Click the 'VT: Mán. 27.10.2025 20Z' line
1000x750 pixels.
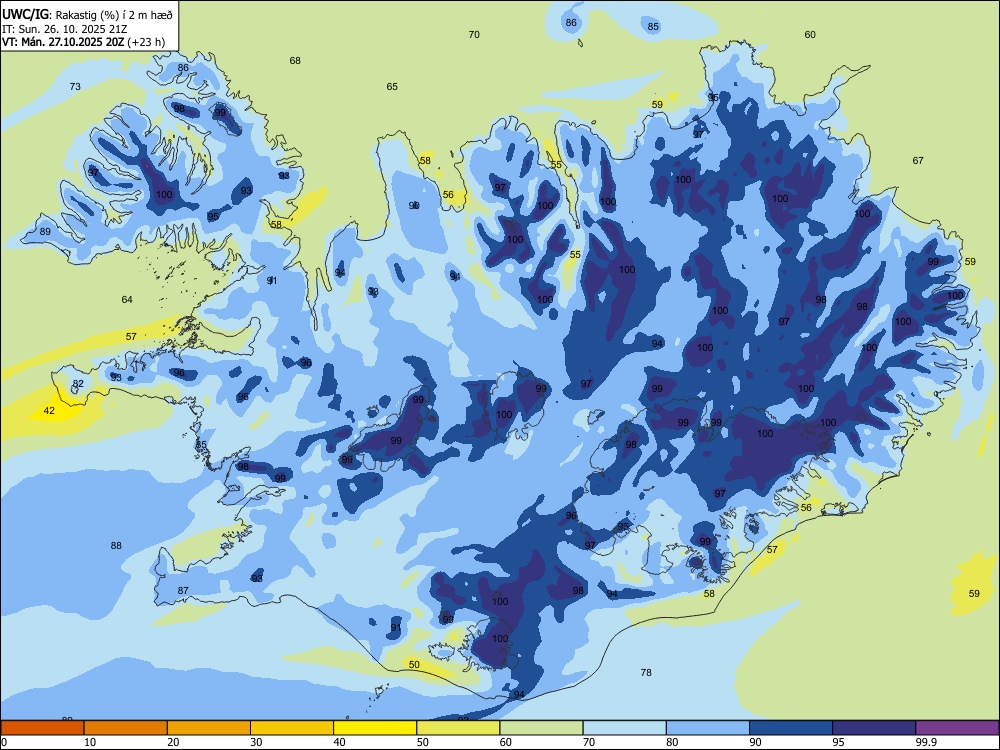pyautogui.click(x=62, y=42)
